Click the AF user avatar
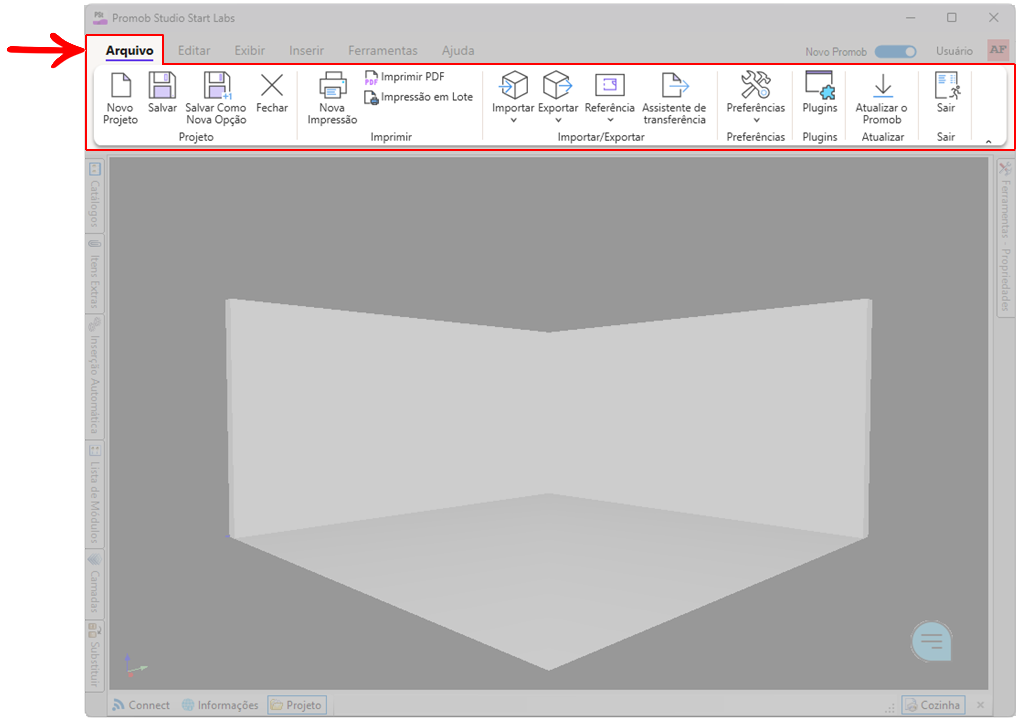This screenshot has width=1023, height=720. [998, 50]
